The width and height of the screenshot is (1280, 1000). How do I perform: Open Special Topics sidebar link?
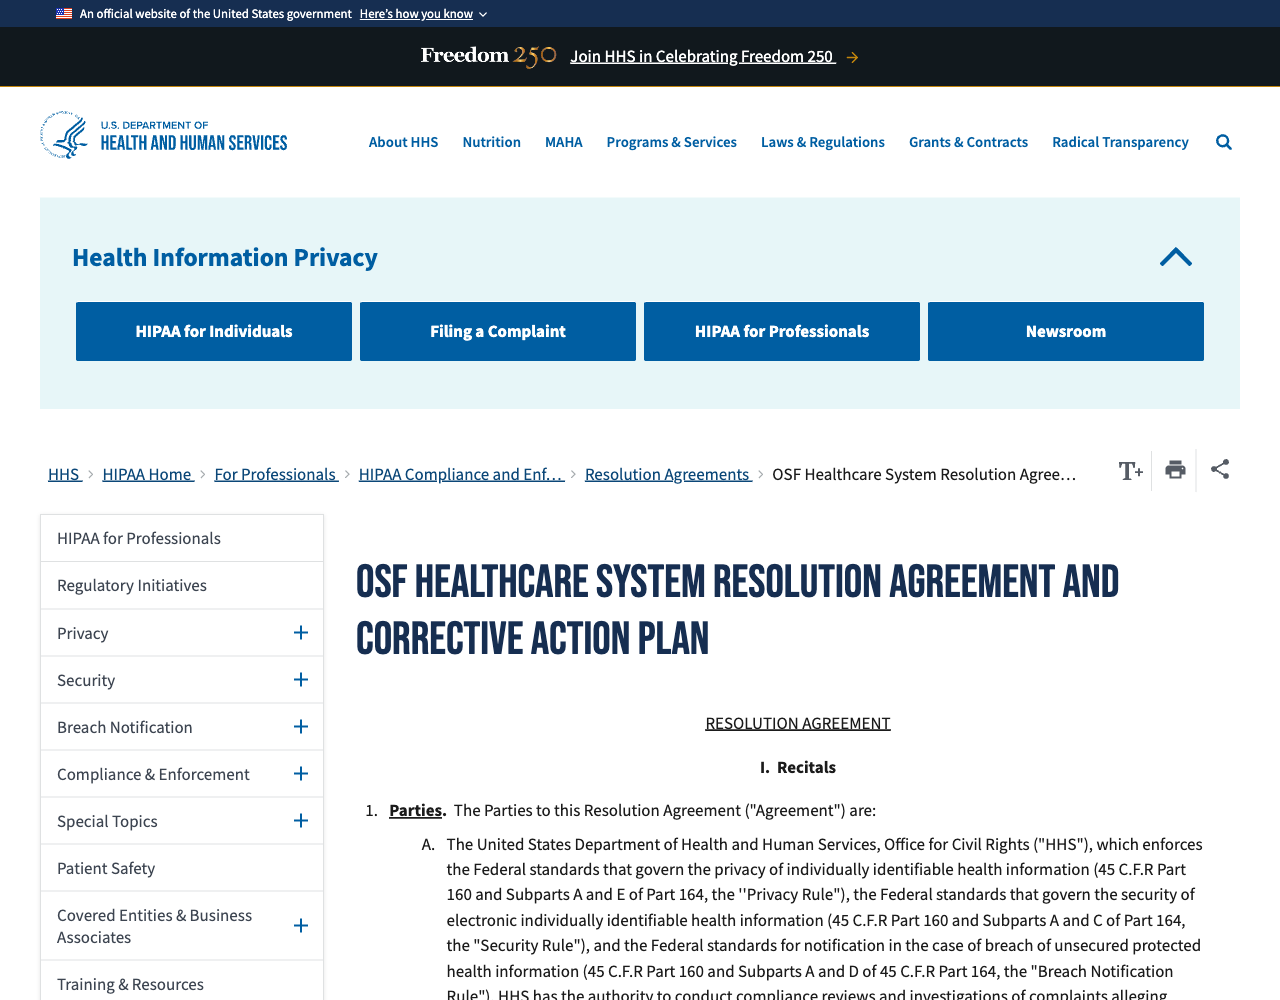point(107,821)
